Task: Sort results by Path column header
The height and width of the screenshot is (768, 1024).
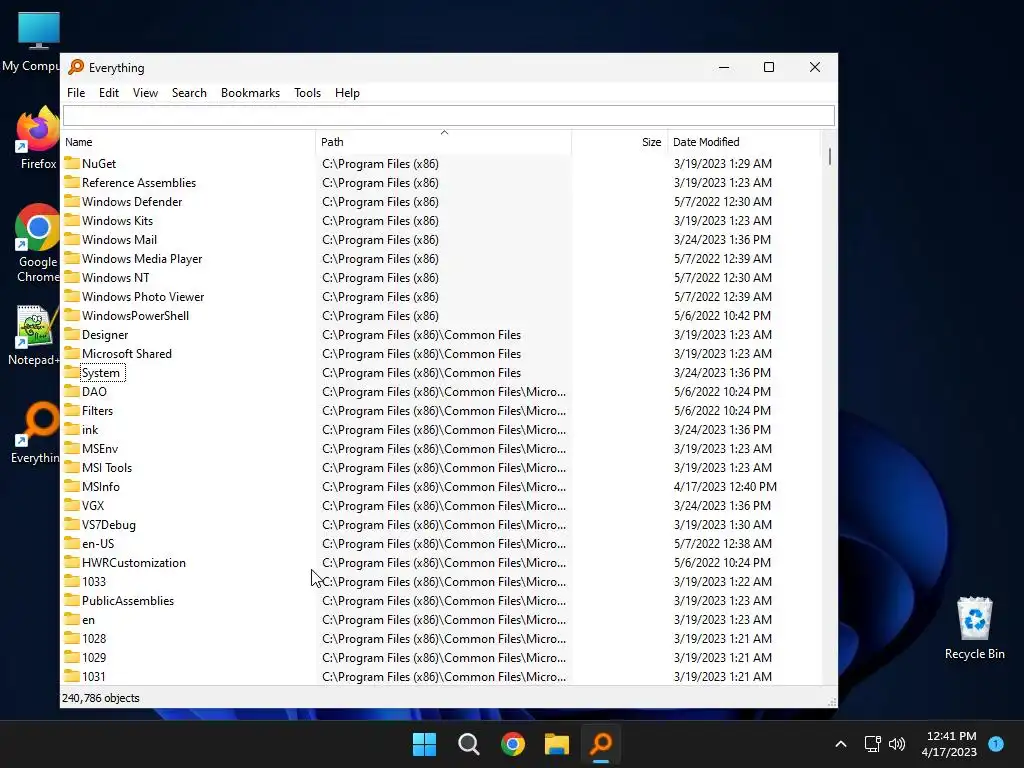Action: point(443,142)
